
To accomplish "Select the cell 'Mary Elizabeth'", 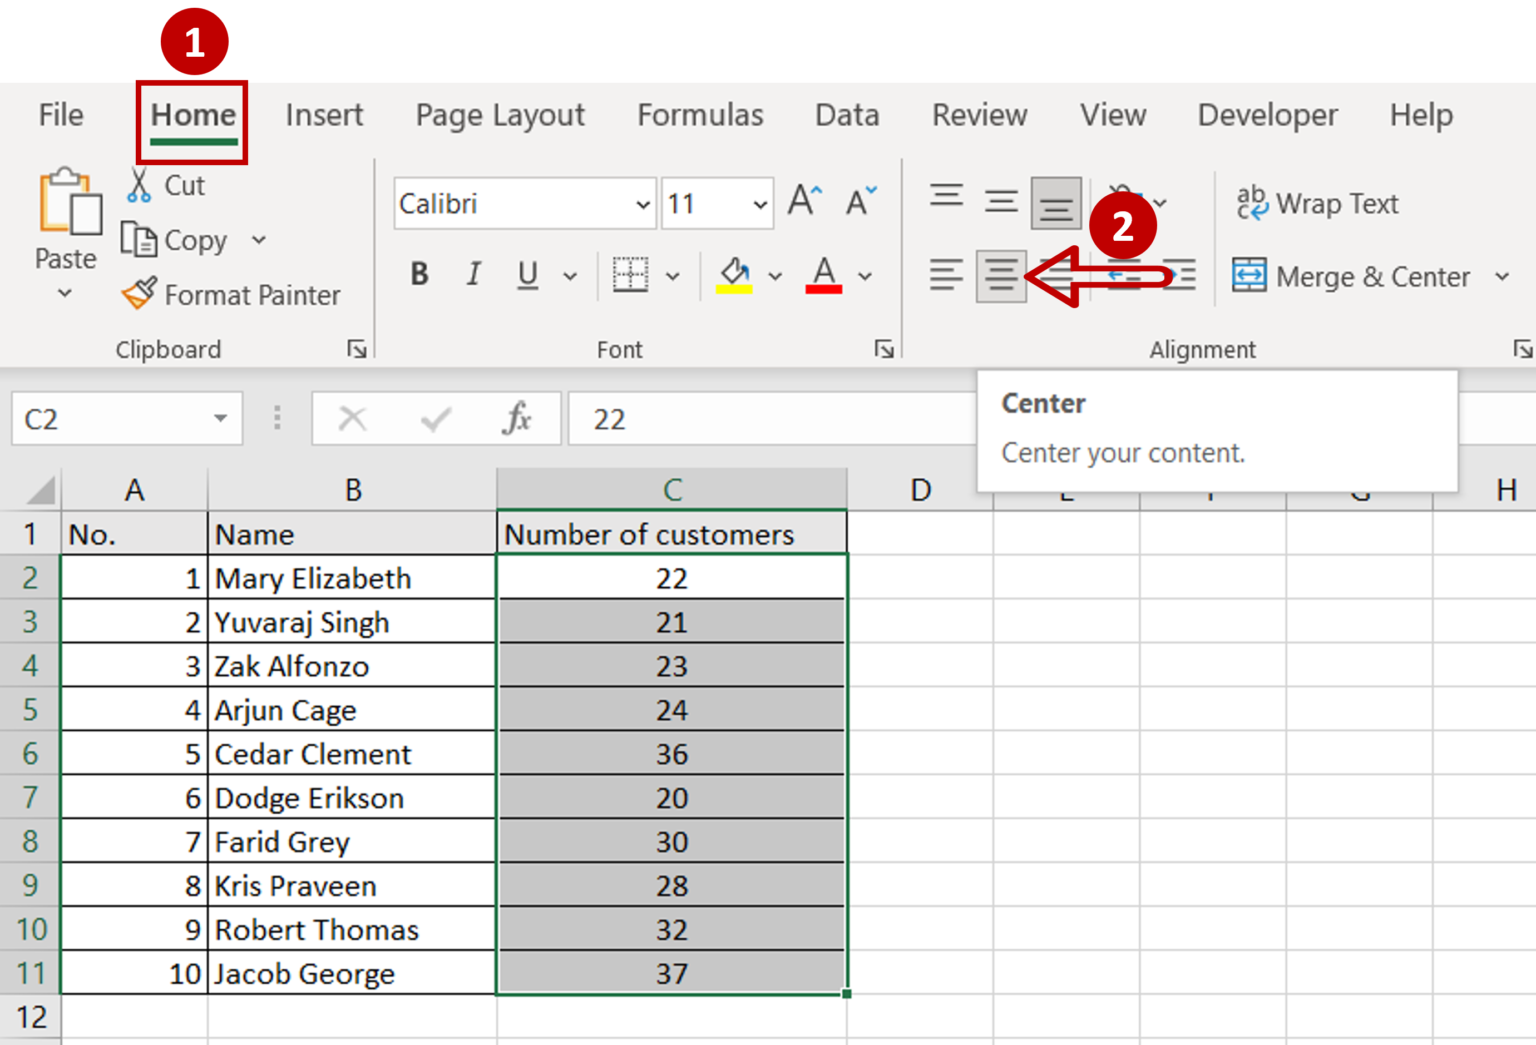I will [352, 578].
